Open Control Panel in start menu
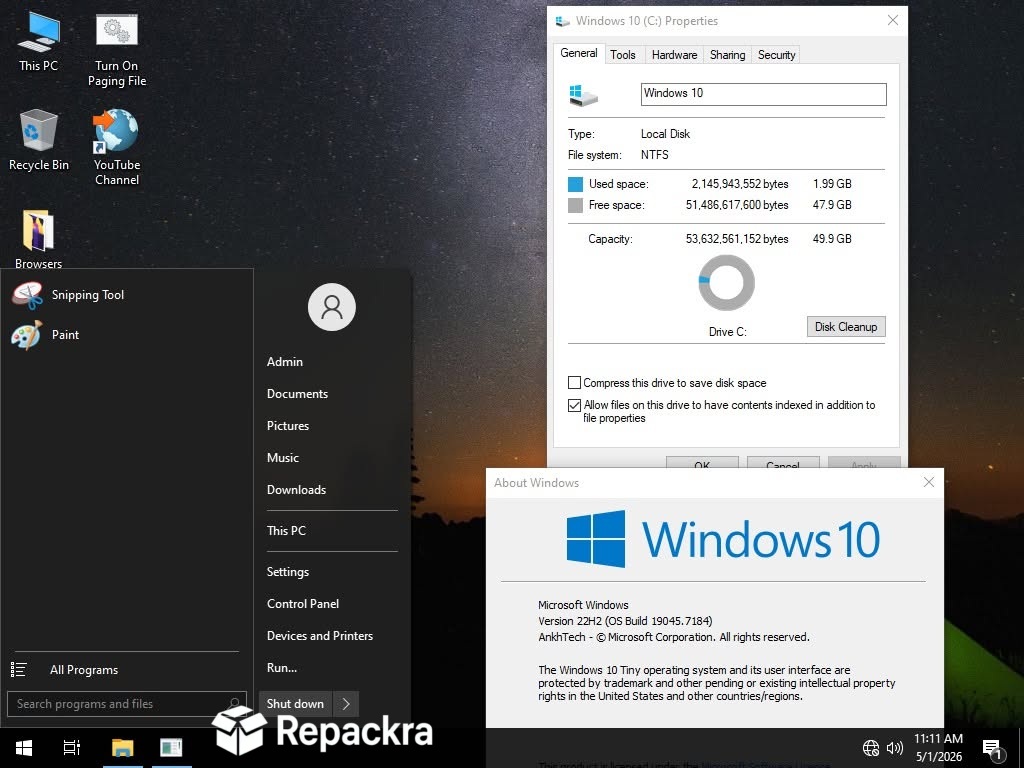This screenshot has height=768, width=1024. click(303, 604)
